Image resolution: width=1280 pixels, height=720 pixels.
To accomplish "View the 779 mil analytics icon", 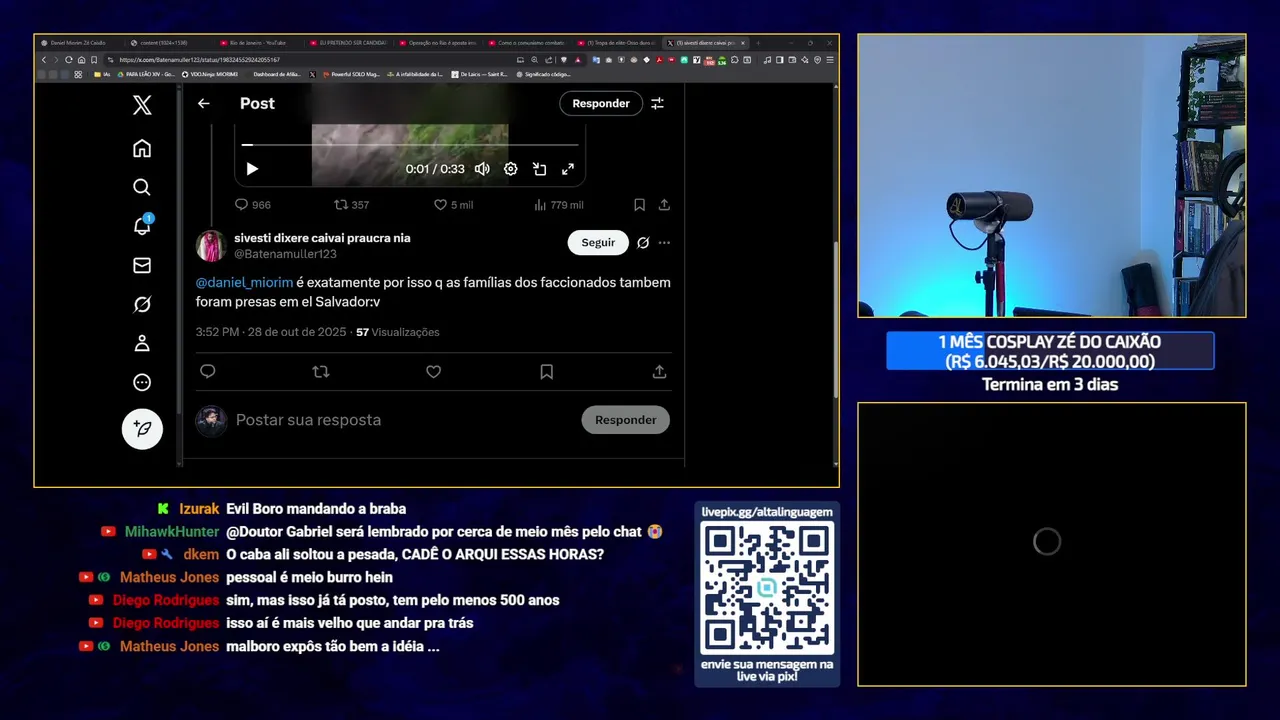I will click(x=540, y=204).
